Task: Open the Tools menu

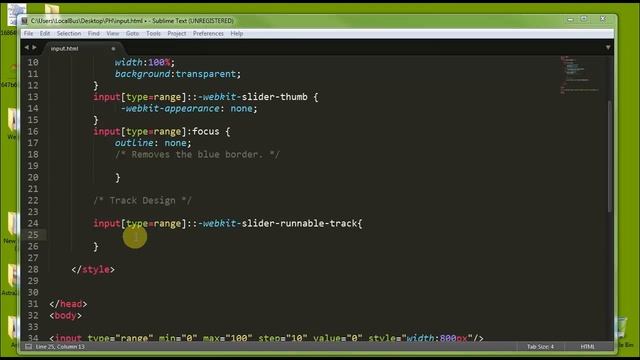Action: click(153, 33)
